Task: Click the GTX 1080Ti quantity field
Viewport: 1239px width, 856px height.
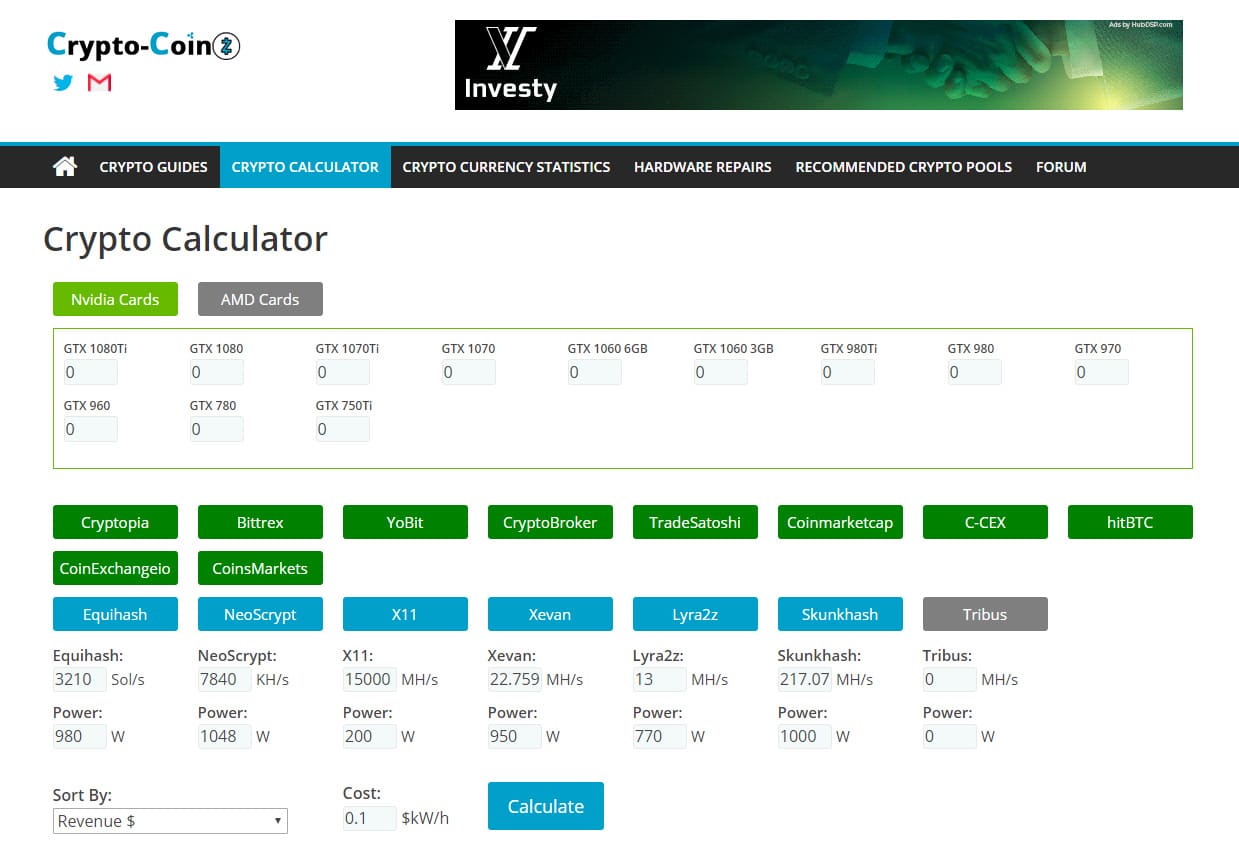Action: [90, 371]
